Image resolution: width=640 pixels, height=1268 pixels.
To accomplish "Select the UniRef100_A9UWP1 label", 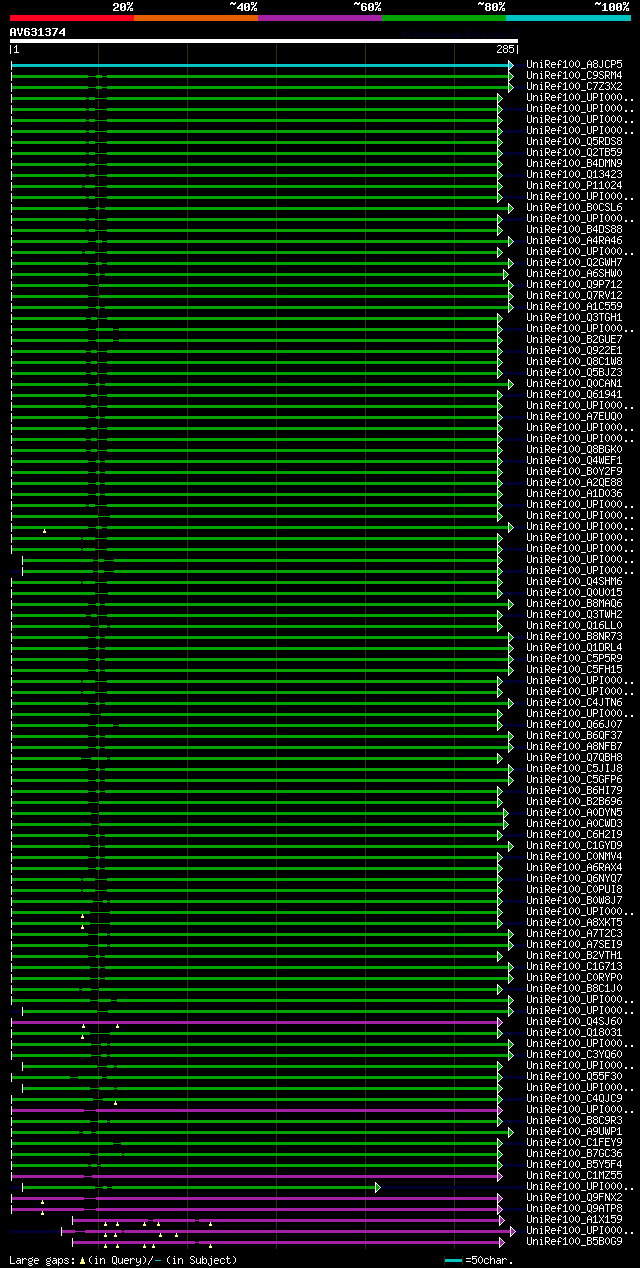I will tap(574, 1131).
